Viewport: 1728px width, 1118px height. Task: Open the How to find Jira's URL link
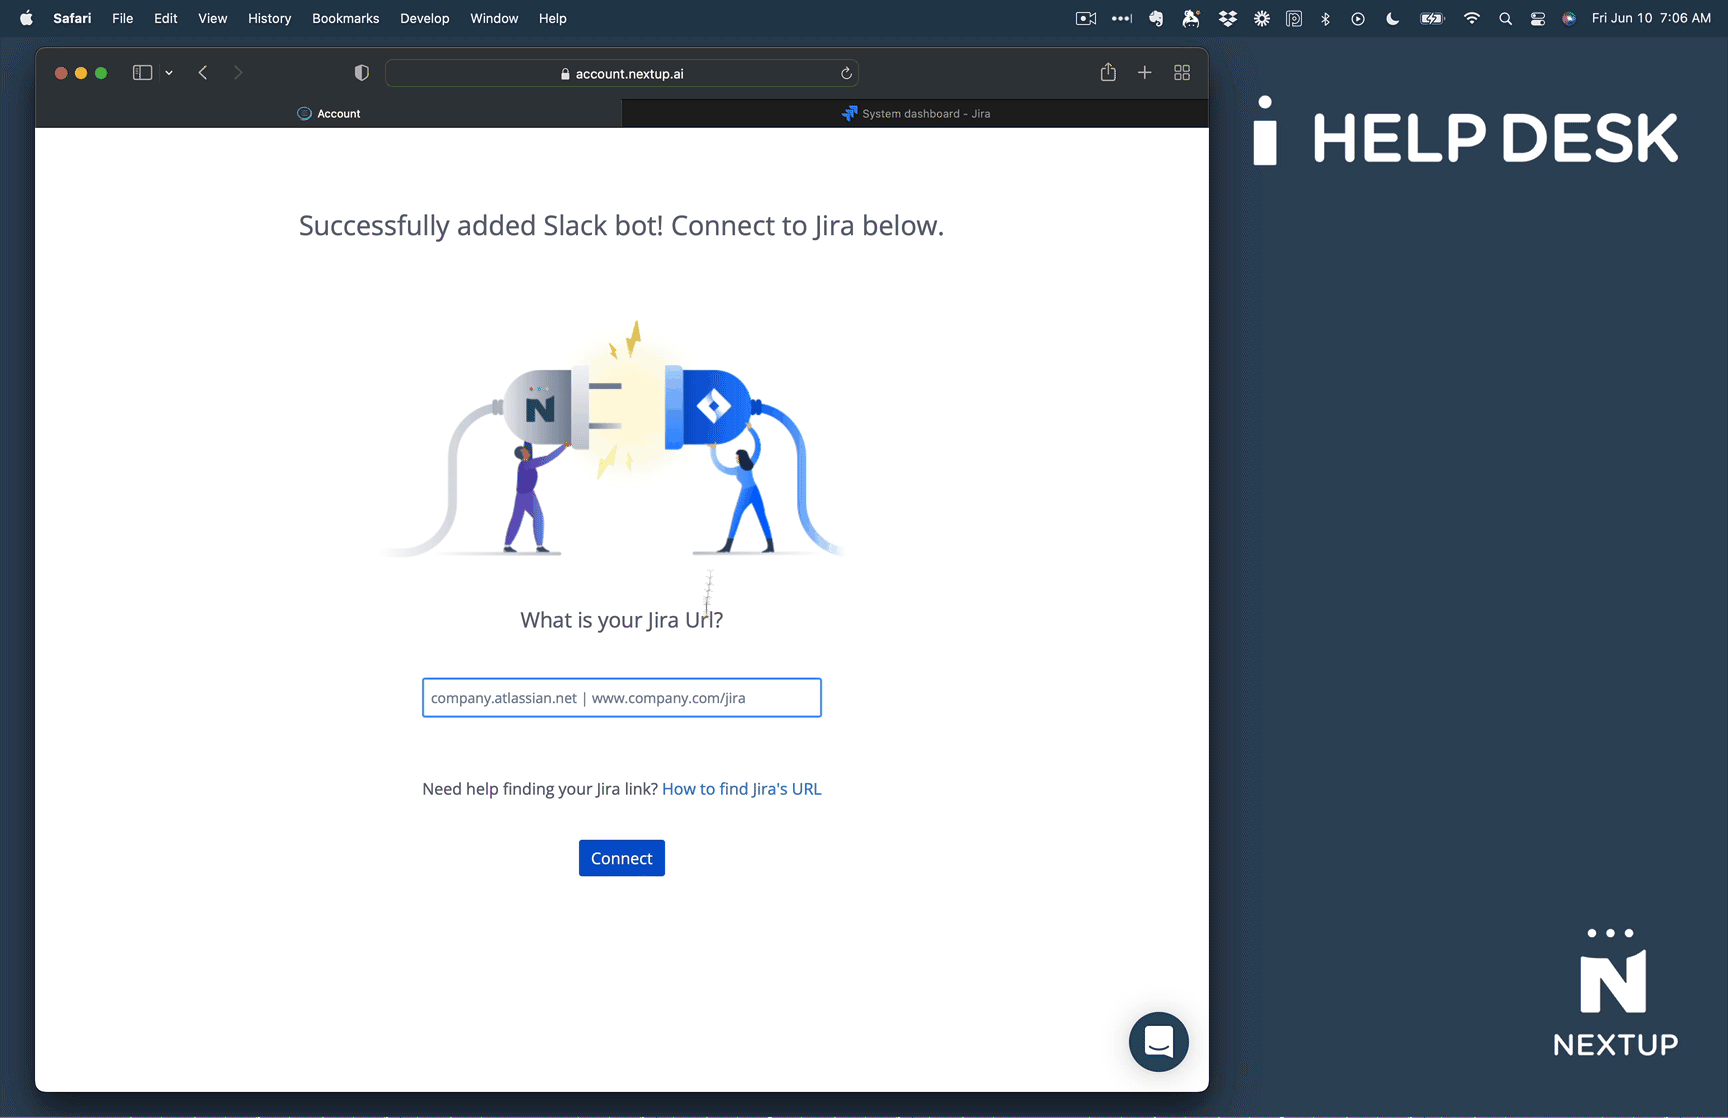(741, 789)
